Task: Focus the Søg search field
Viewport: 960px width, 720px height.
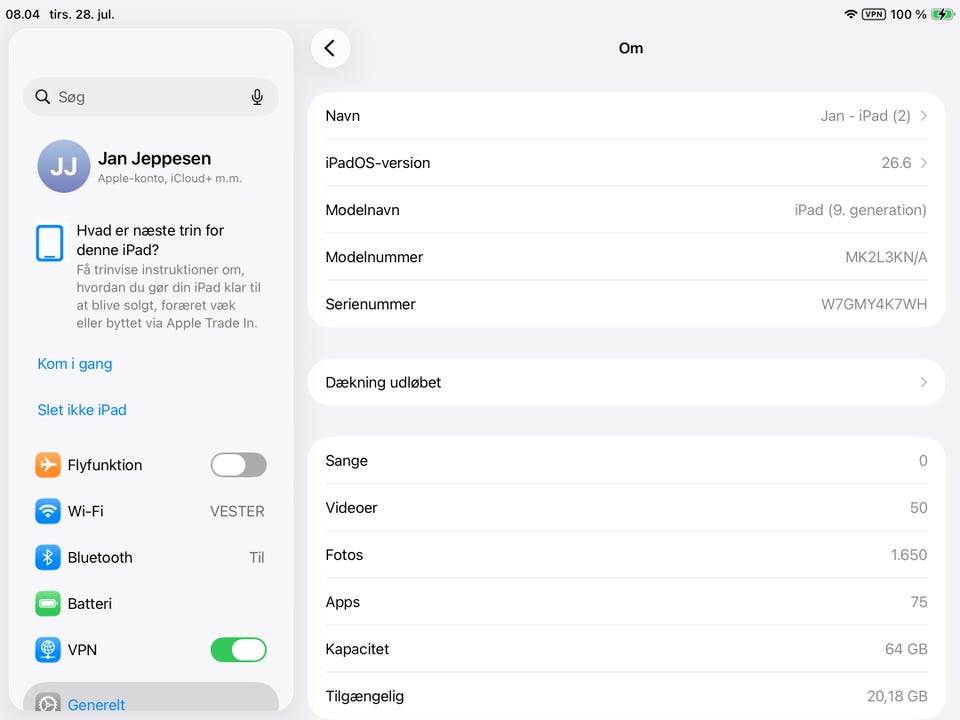Action: tap(151, 97)
